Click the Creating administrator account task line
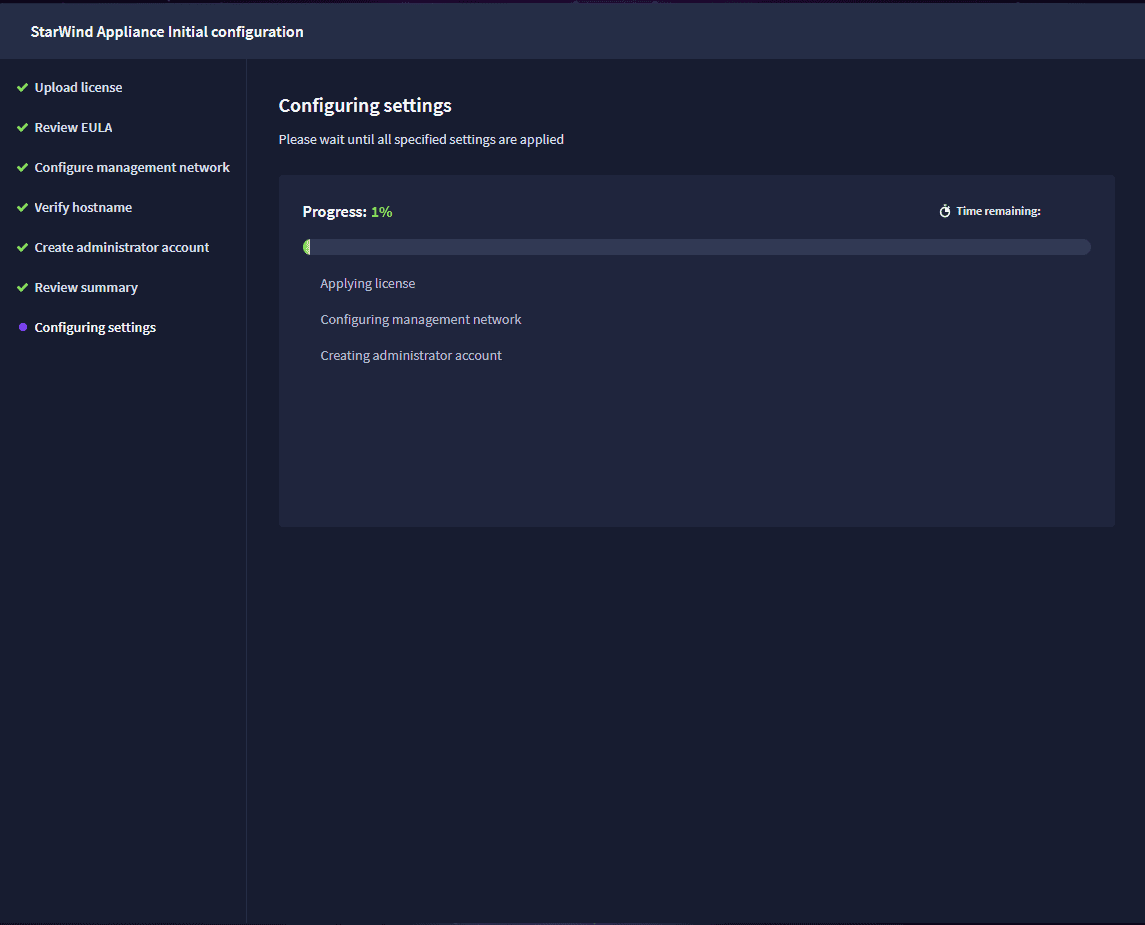 [x=411, y=356]
